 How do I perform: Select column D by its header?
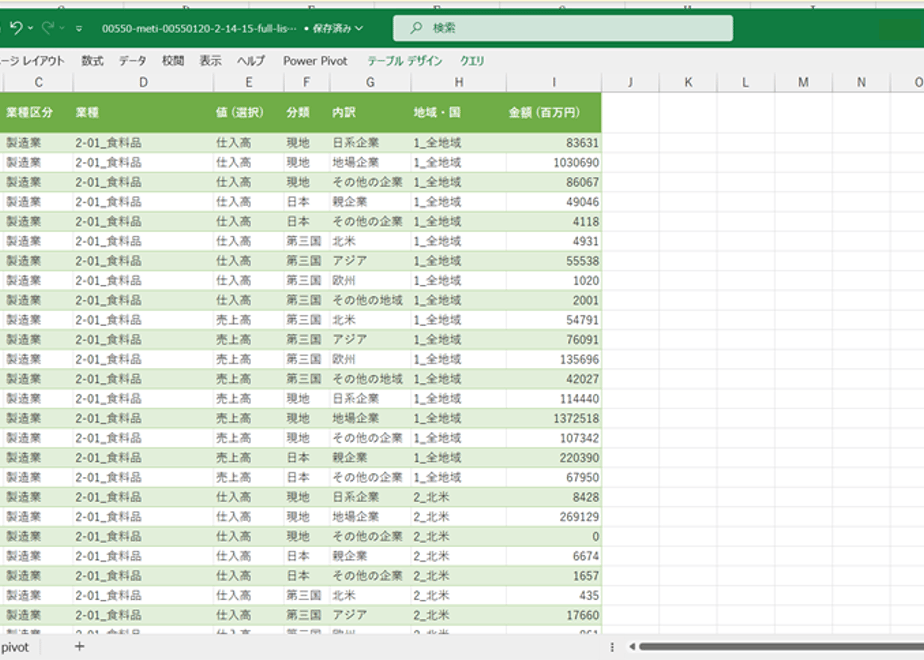[x=143, y=82]
